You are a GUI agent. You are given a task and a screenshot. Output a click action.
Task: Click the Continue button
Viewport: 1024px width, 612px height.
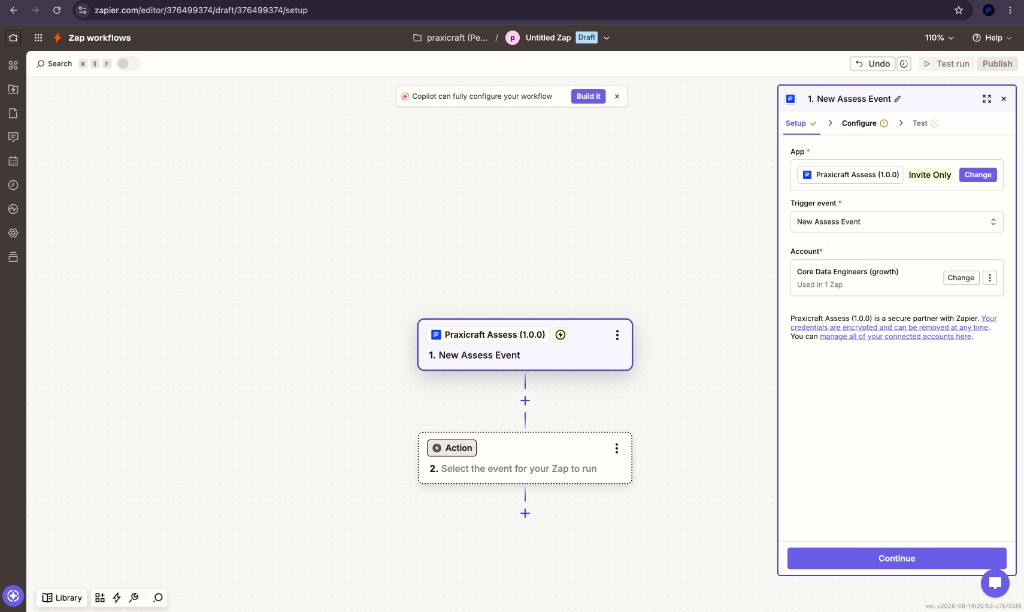coord(896,558)
